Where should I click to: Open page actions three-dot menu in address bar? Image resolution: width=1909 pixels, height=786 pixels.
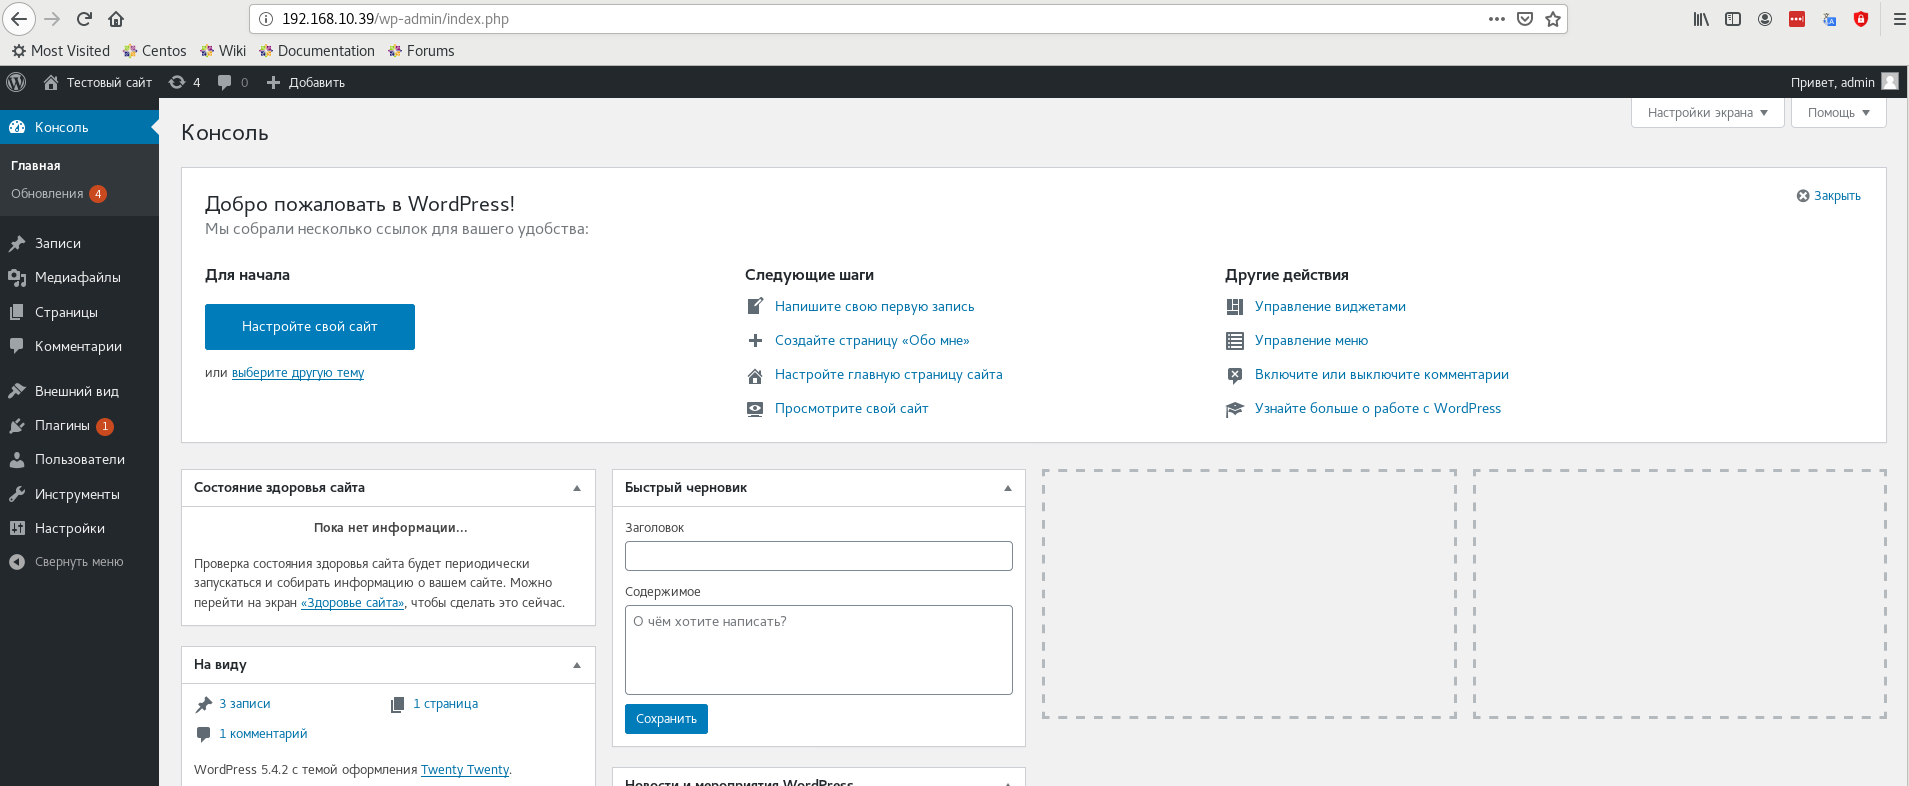[1497, 19]
